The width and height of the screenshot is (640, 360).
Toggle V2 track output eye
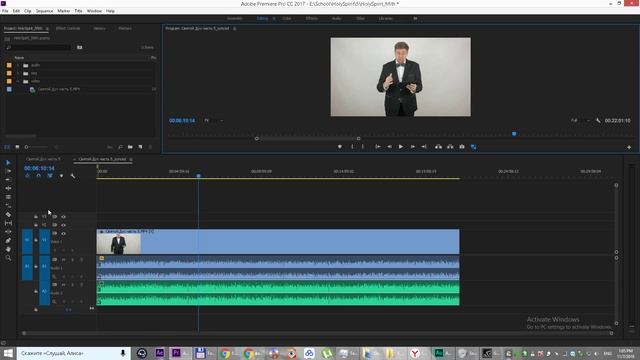click(x=63, y=225)
